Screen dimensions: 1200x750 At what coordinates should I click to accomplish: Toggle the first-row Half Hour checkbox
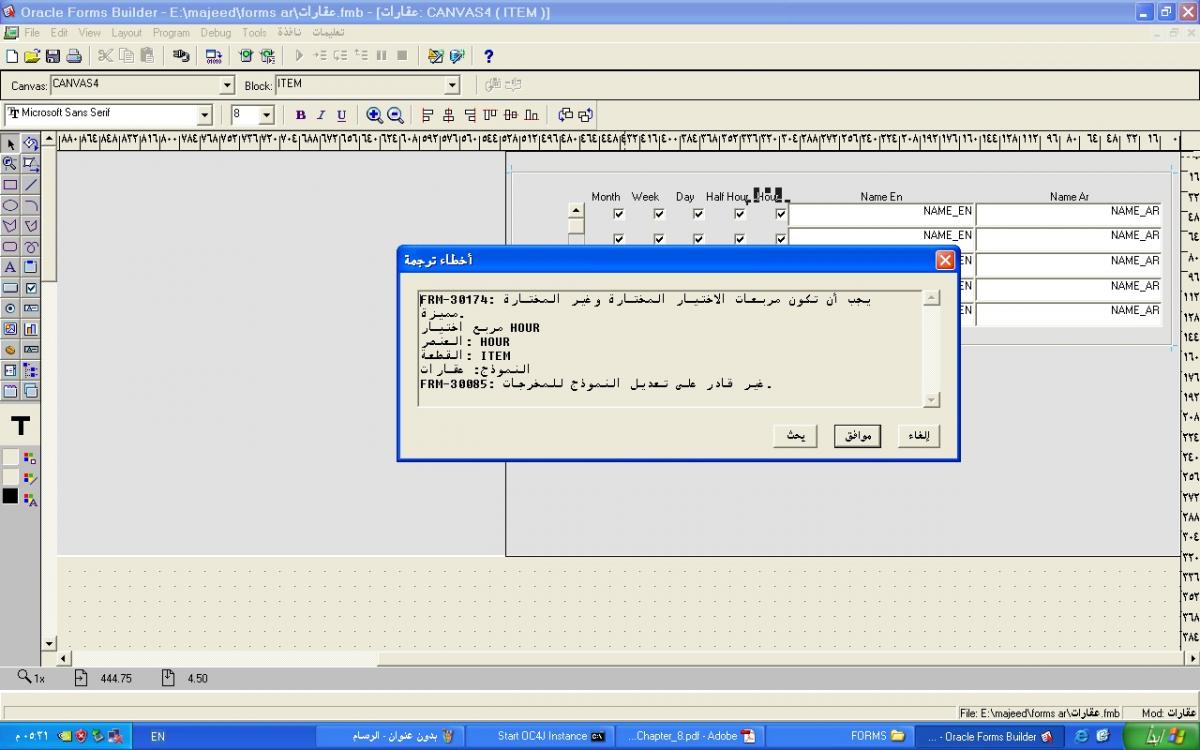pos(739,213)
